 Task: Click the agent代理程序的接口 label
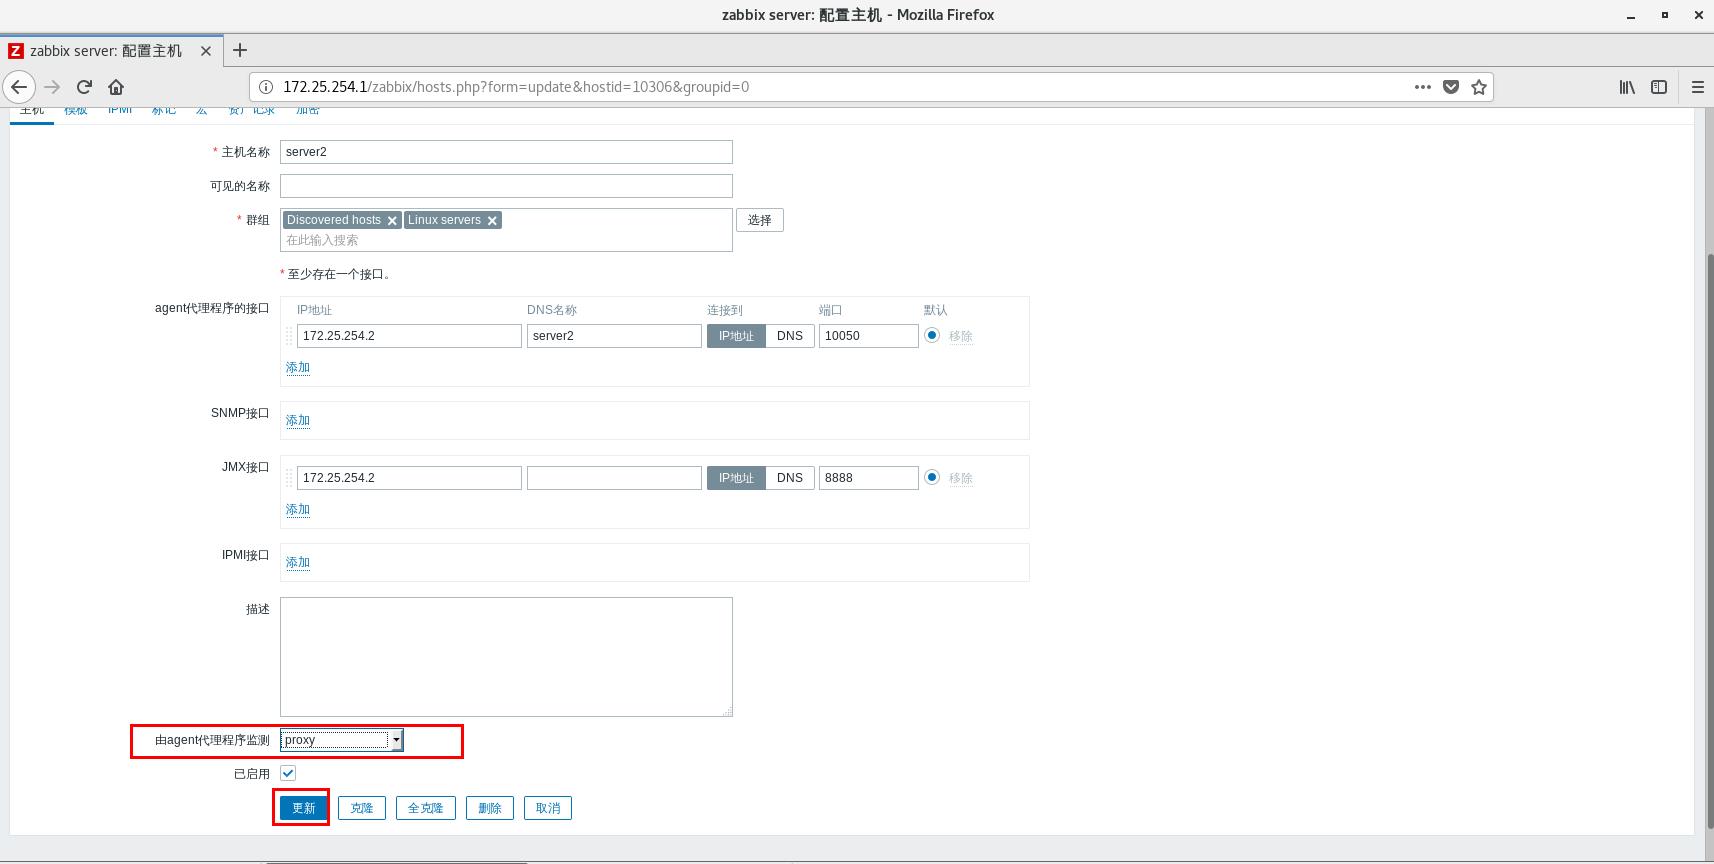[x=212, y=308]
